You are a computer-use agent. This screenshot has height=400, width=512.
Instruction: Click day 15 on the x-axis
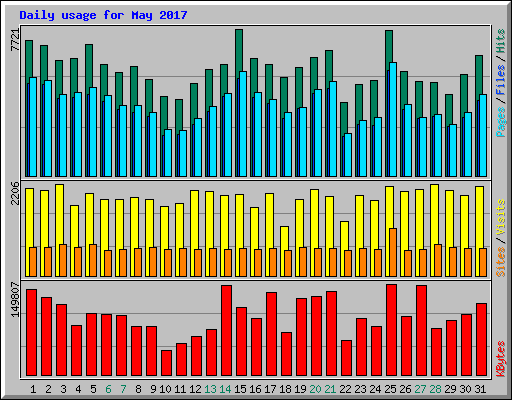(x=240, y=389)
